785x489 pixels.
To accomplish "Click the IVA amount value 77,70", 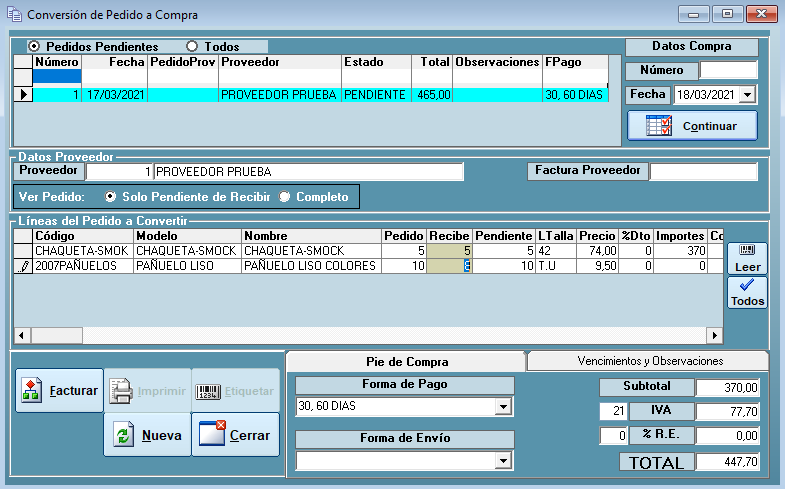I will click(727, 411).
